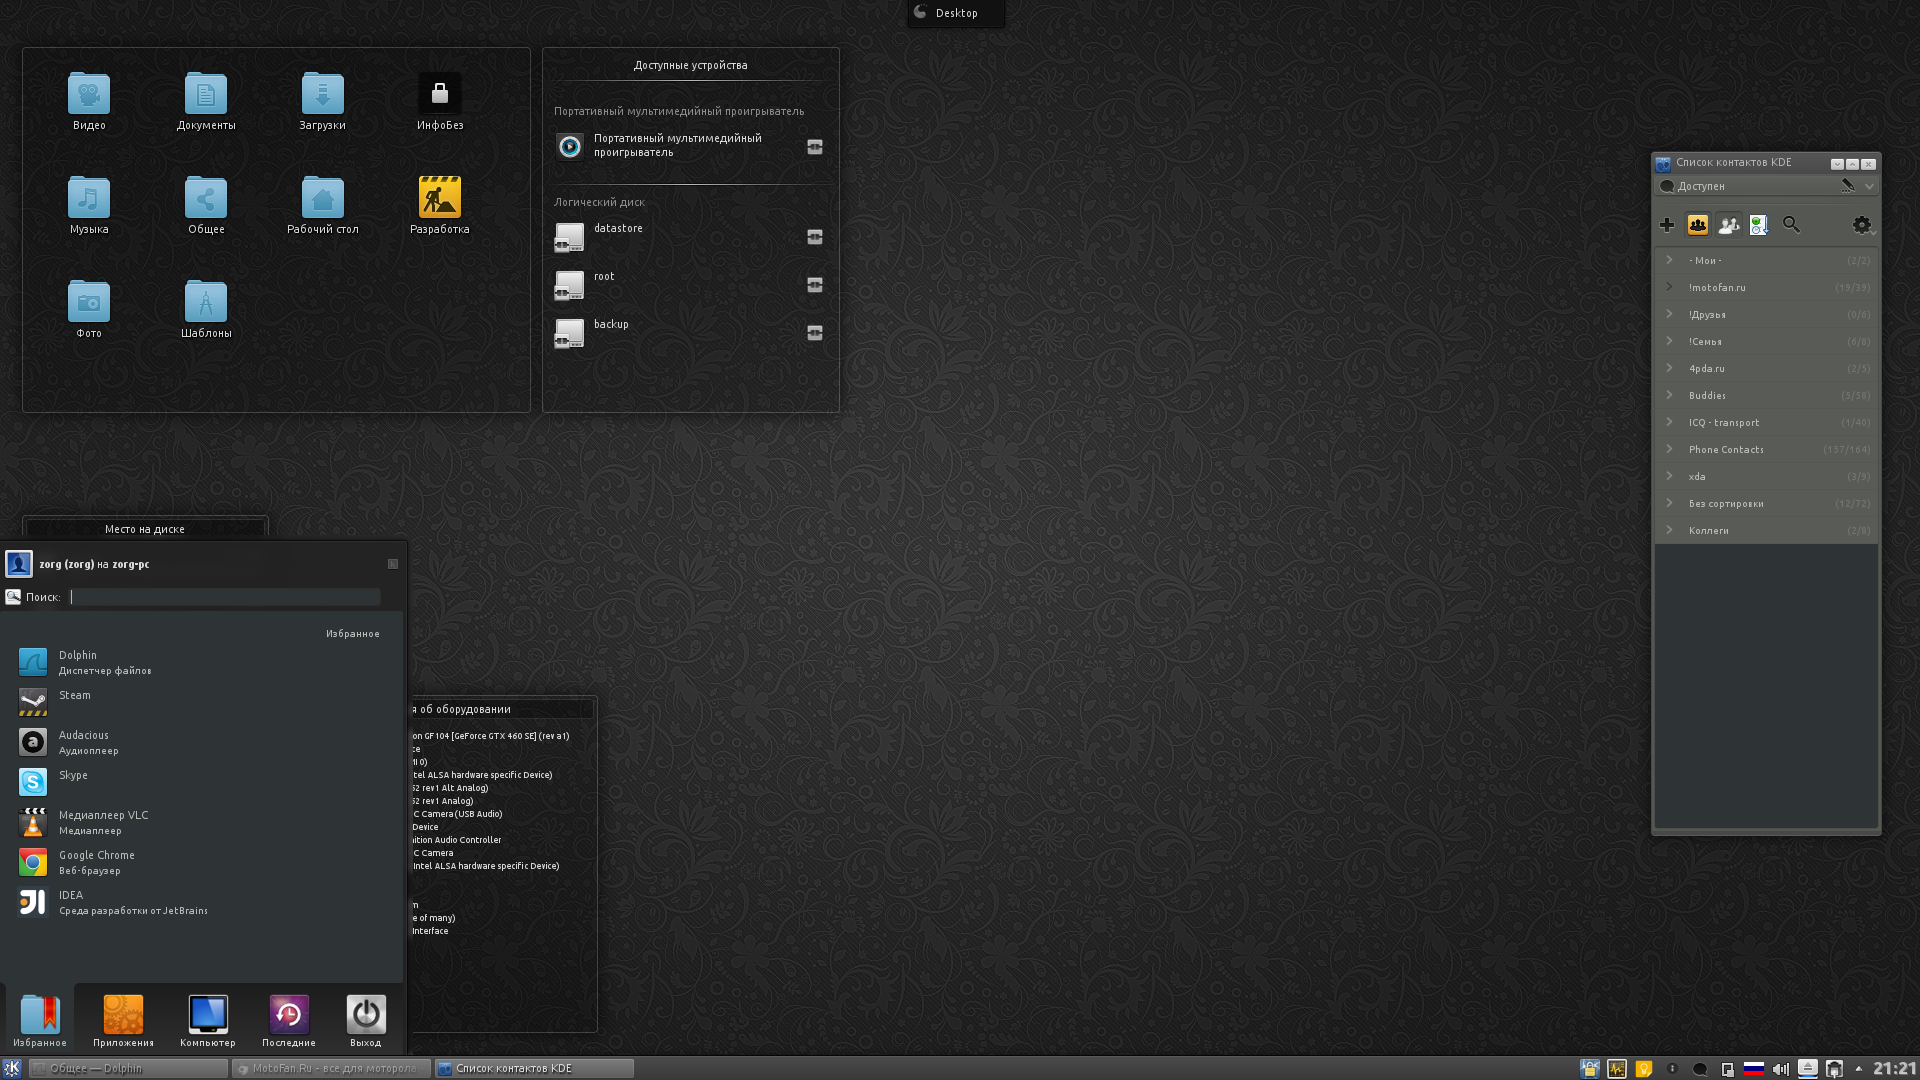Viewport: 1920px width, 1080px height.
Task: Launch IDEA from favorites
Action: point(200,902)
